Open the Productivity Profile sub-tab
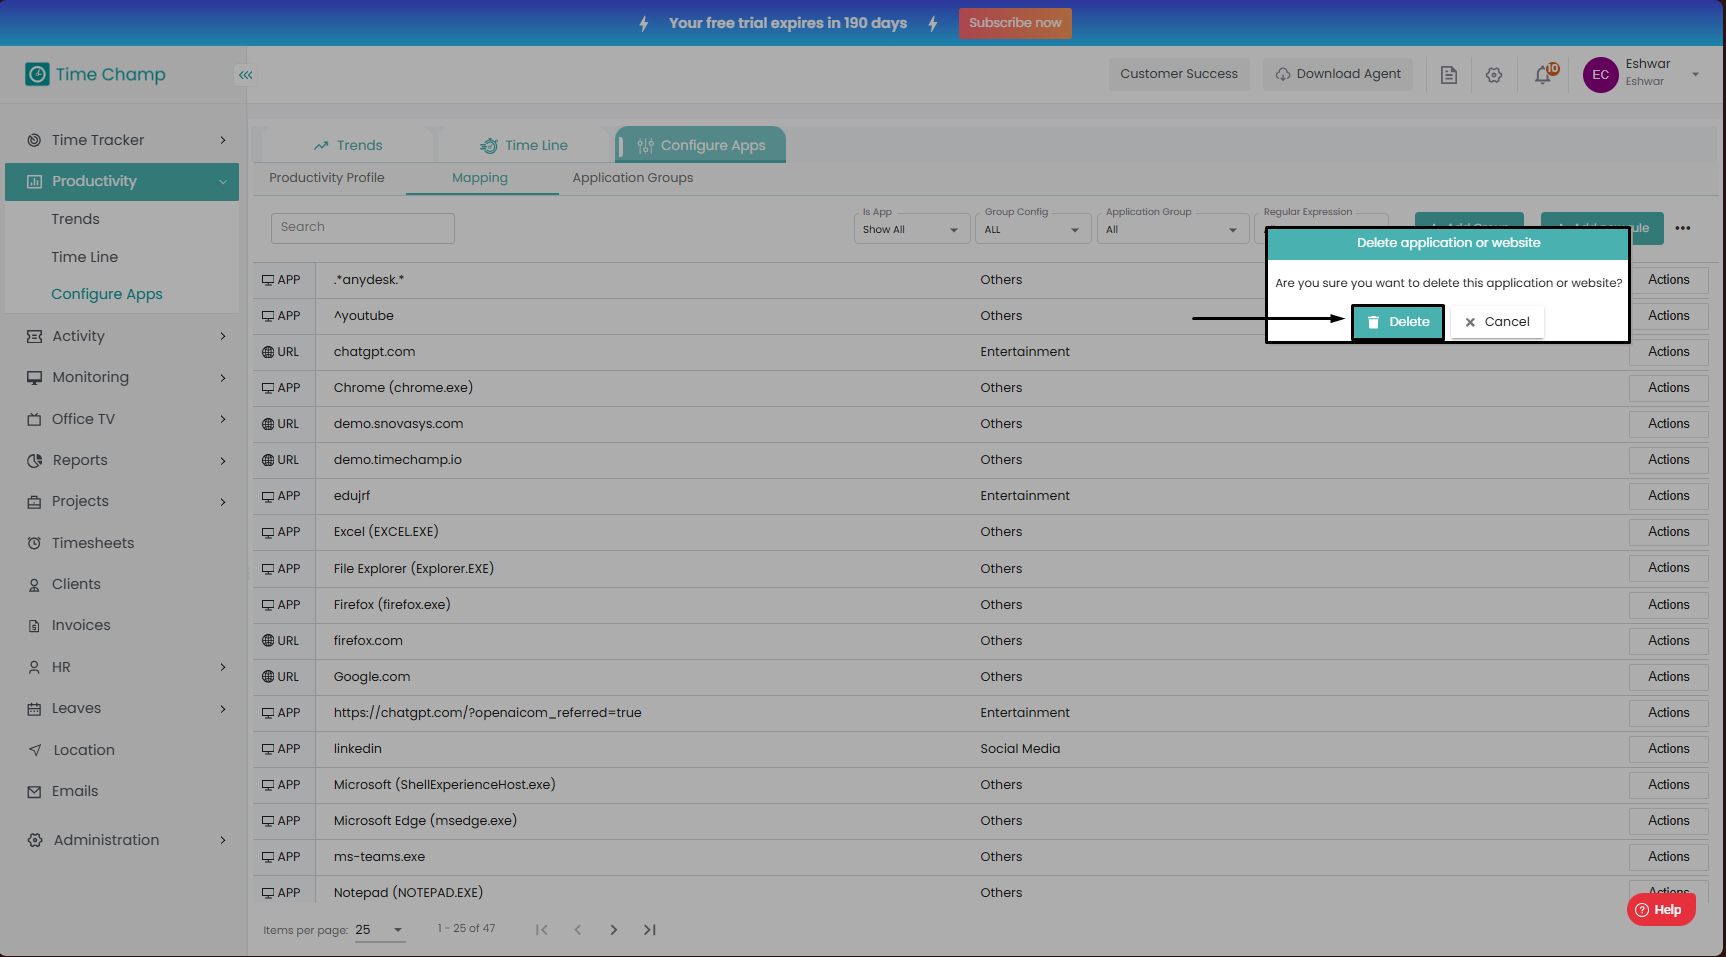Image resolution: width=1726 pixels, height=957 pixels. coord(327,178)
